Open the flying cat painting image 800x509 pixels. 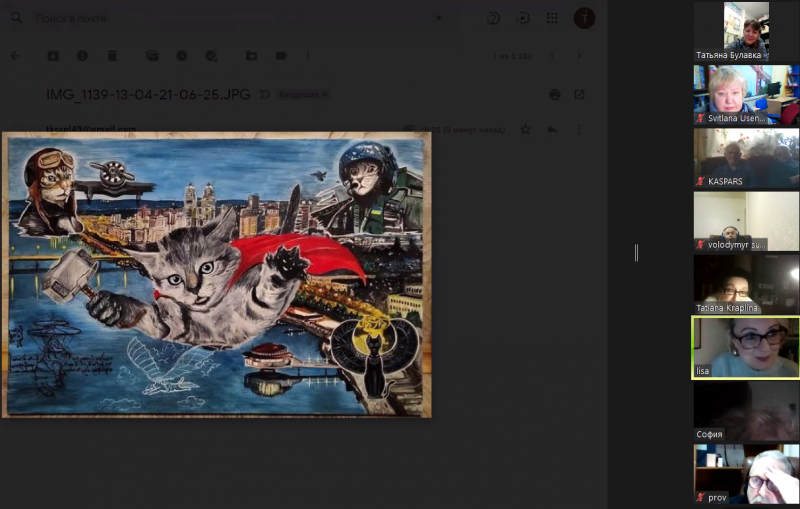tap(217, 275)
